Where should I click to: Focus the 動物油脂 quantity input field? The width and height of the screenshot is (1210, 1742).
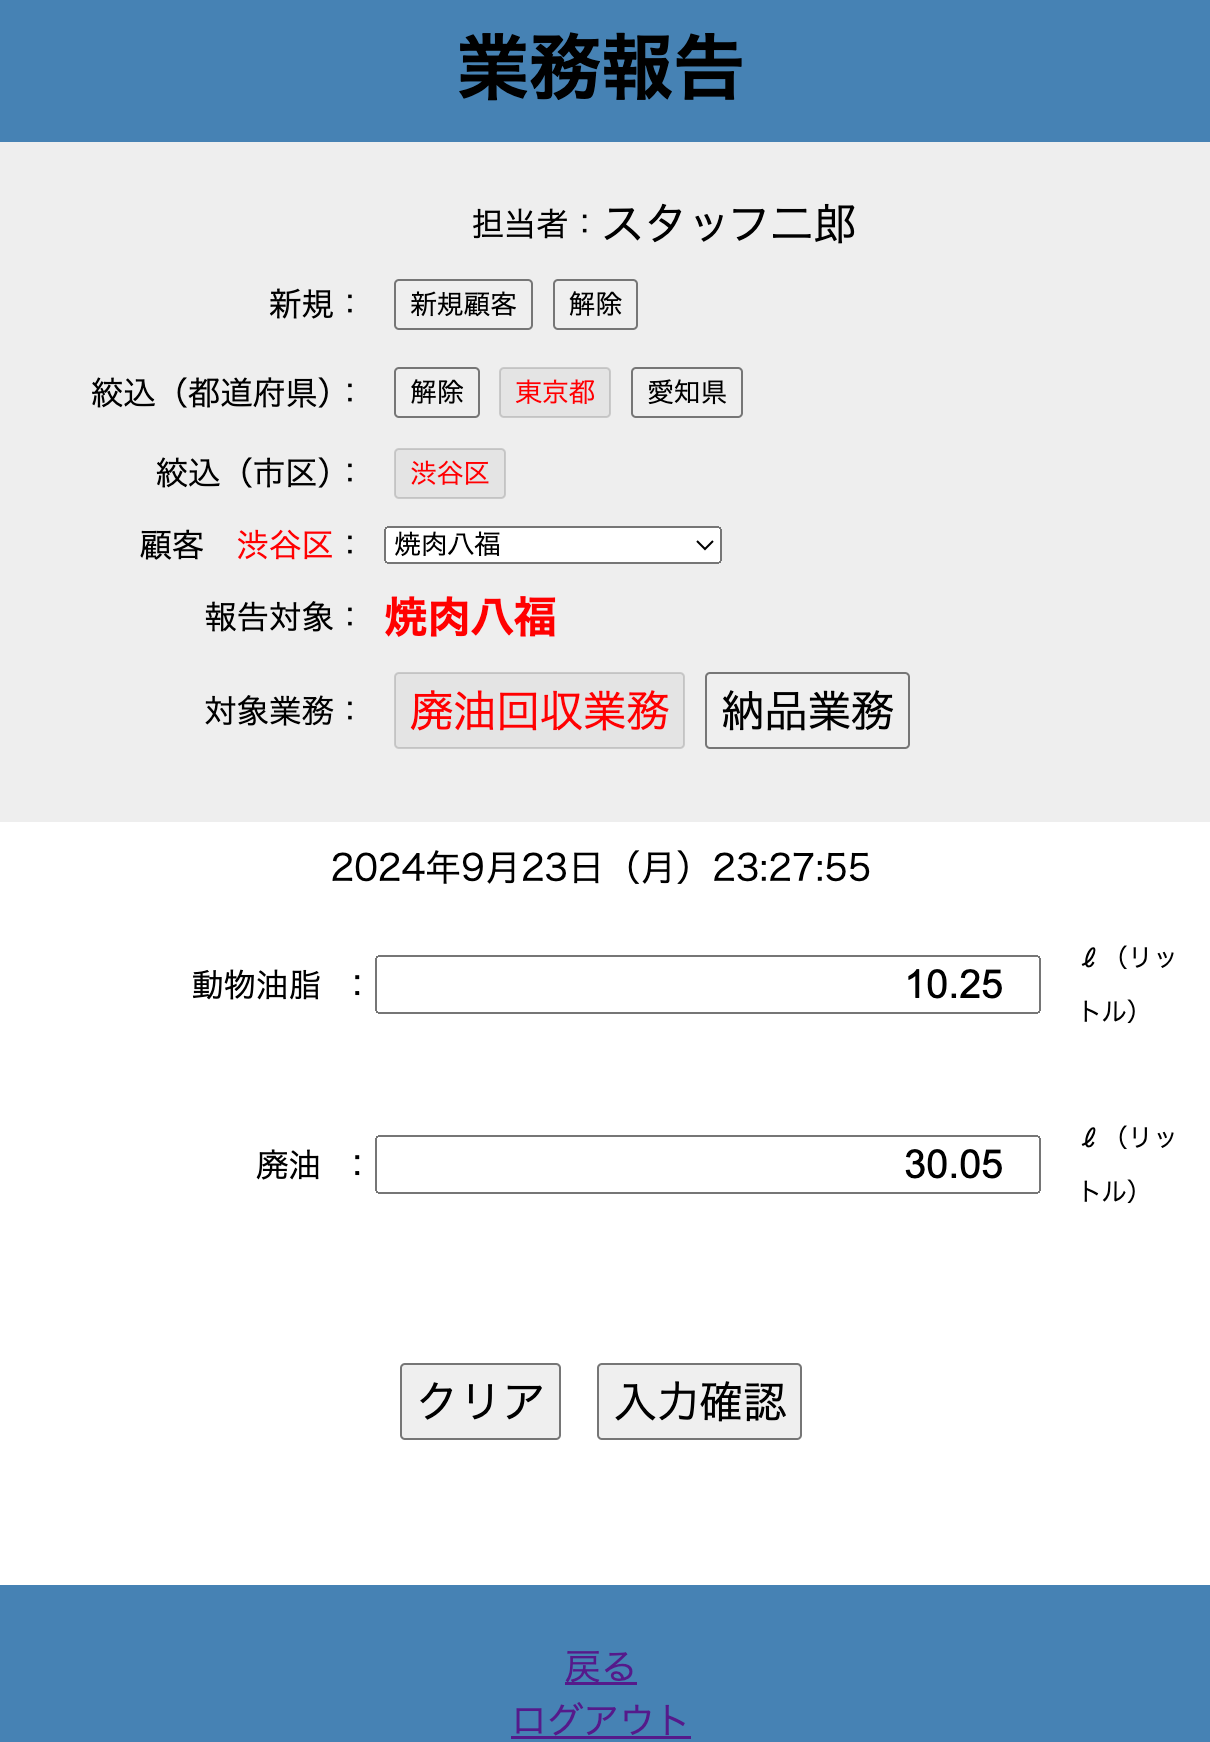point(707,985)
